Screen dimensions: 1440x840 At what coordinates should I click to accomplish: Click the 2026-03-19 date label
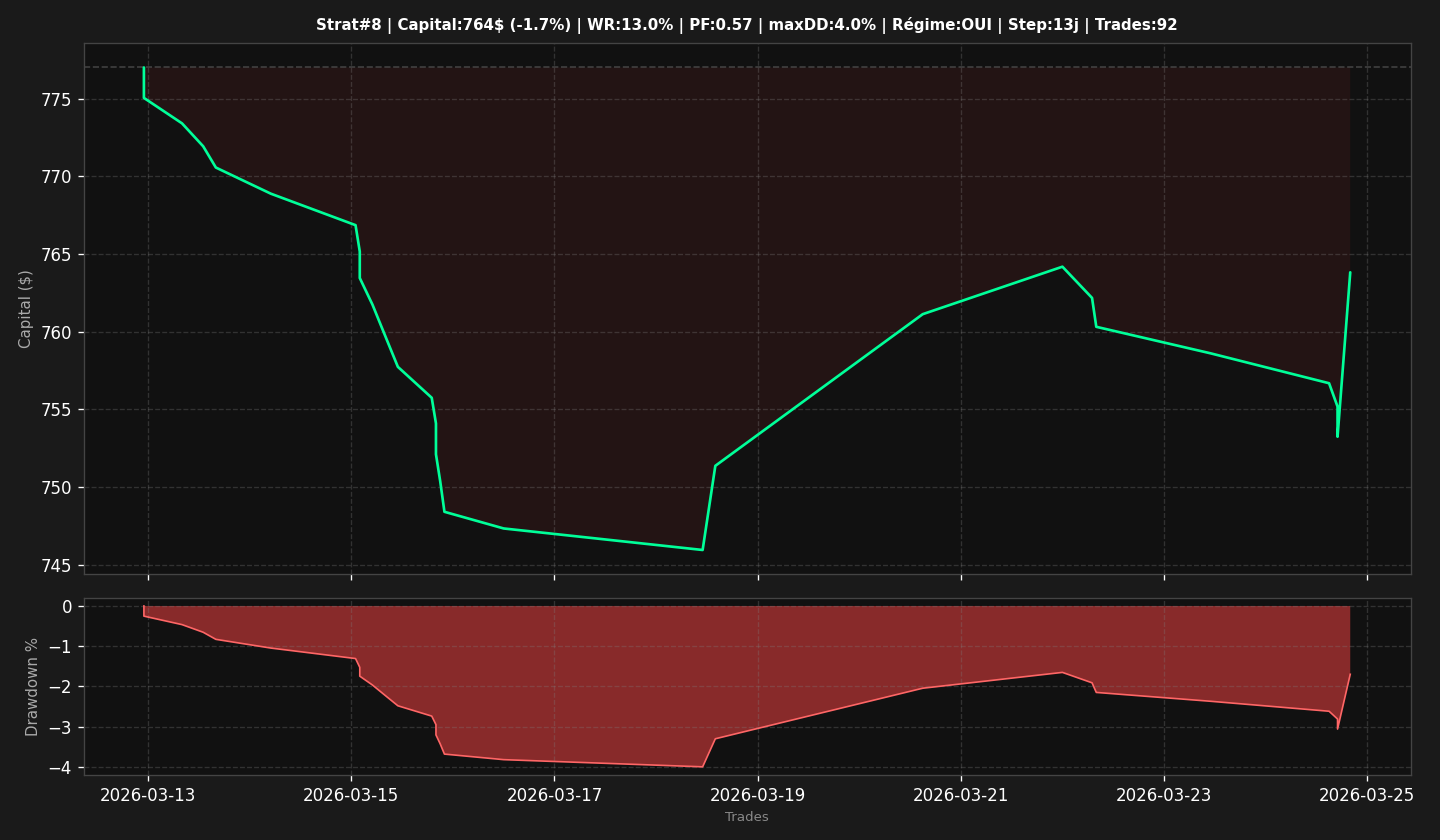pyautogui.click(x=758, y=795)
